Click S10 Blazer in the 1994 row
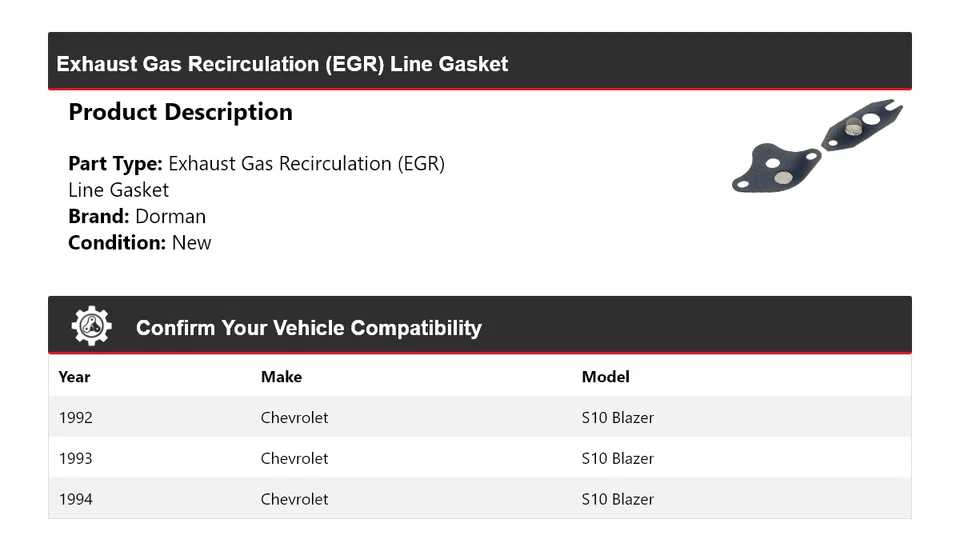The image size is (960, 551). click(x=617, y=499)
